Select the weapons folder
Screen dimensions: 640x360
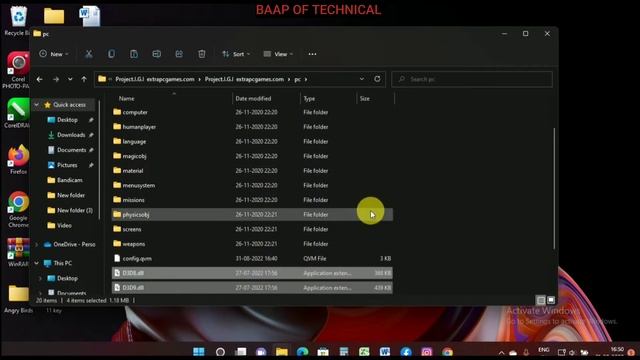252,244
